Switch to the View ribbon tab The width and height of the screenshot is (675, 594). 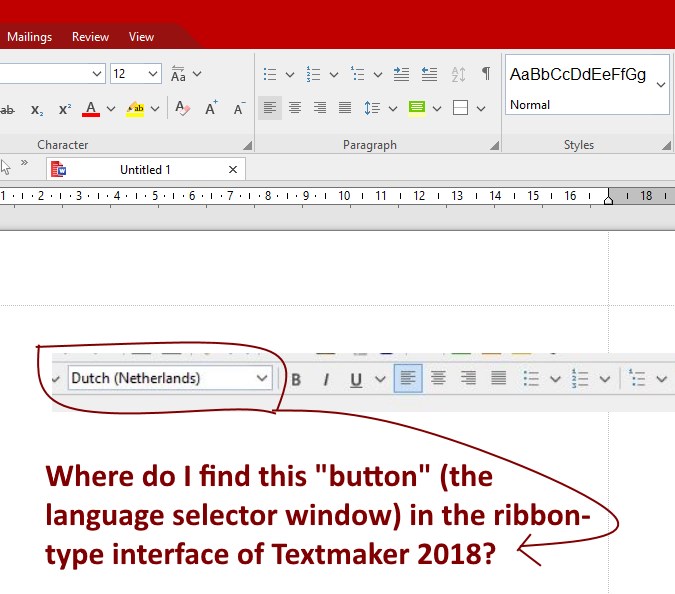click(x=141, y=37)
